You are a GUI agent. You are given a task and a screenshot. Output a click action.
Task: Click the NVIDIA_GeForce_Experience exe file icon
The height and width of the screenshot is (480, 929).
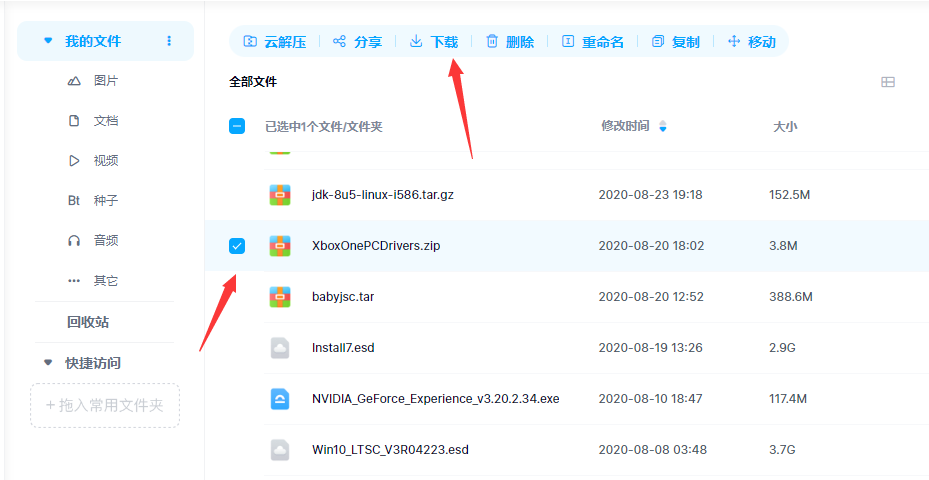click(x=280, y=399)
